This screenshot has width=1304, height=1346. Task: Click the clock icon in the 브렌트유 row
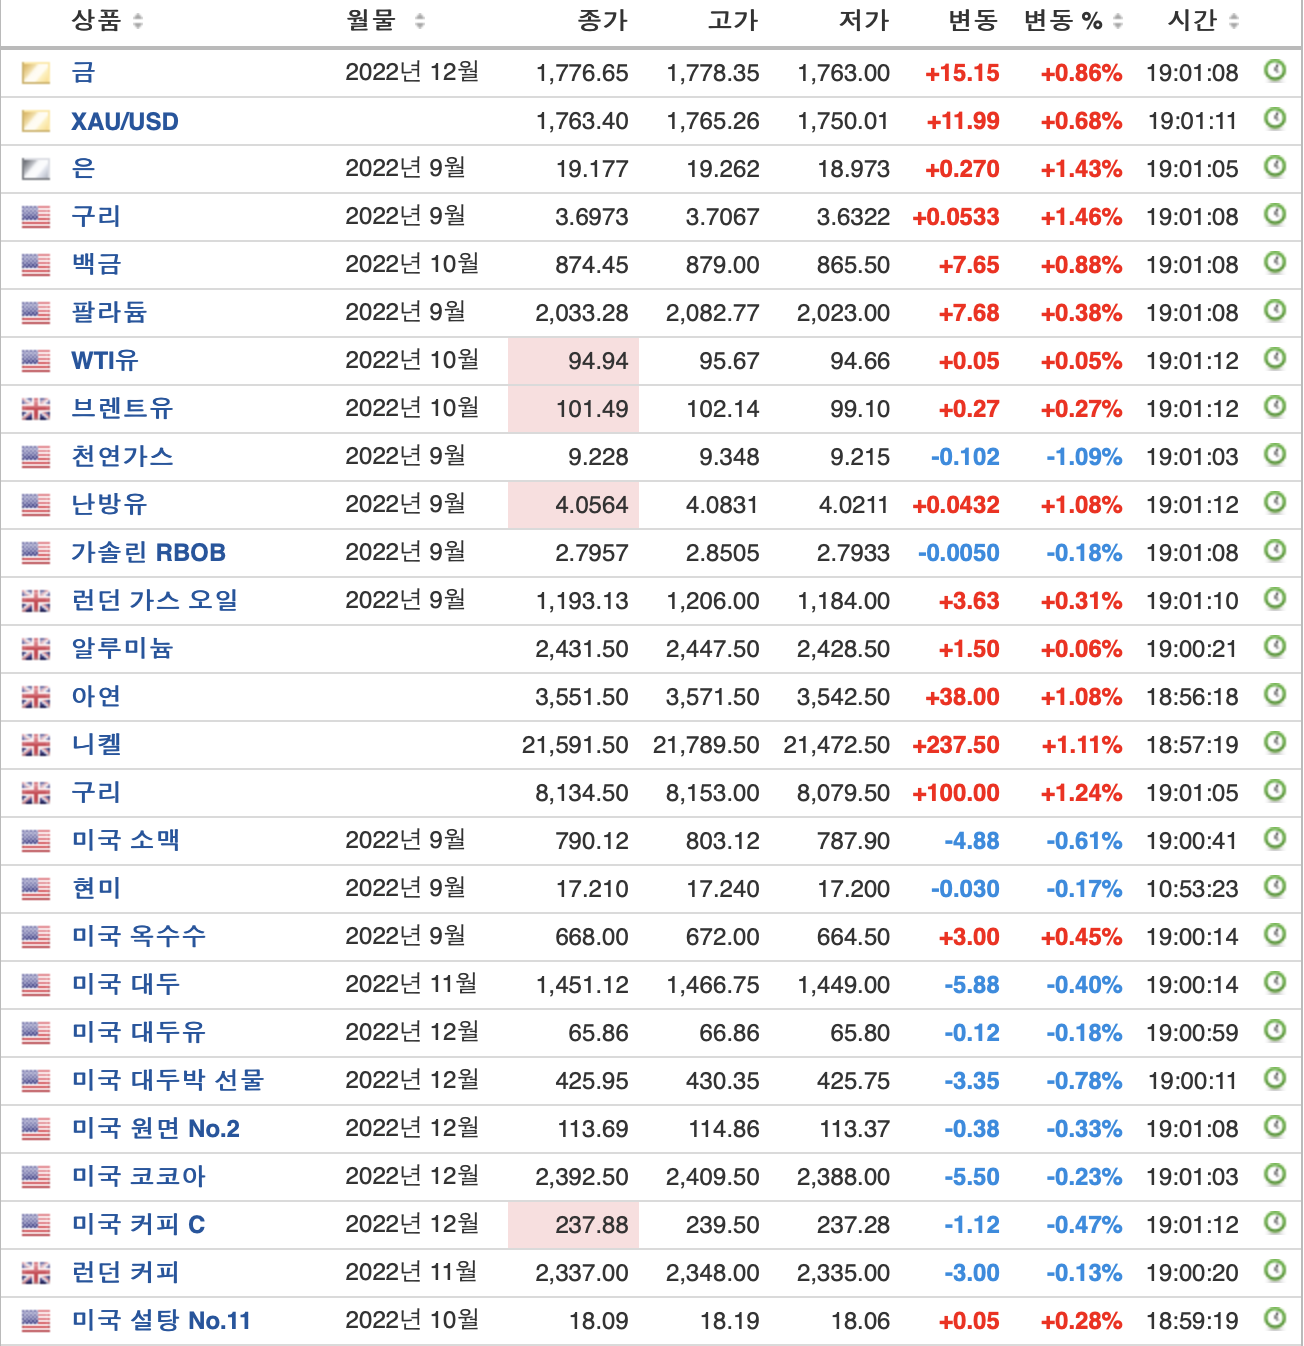click(x=1275, y=406)
